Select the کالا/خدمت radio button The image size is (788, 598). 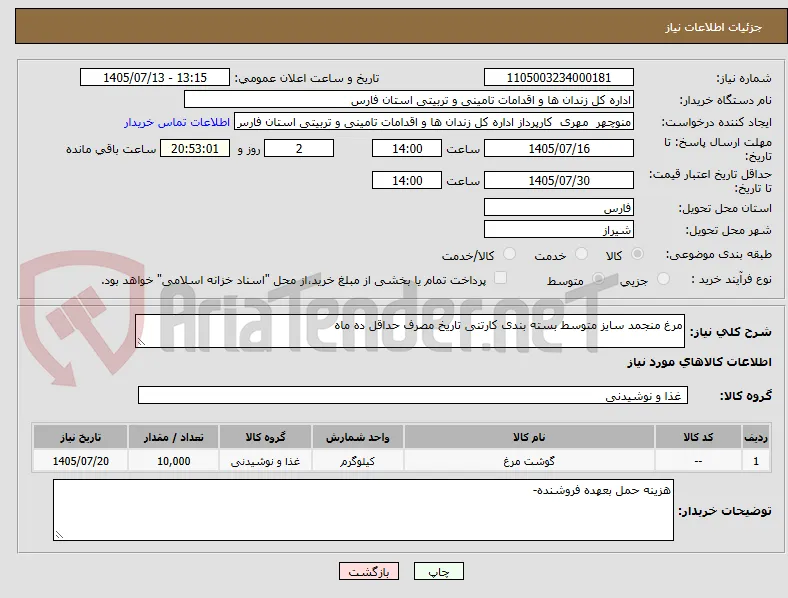[510, 254]
